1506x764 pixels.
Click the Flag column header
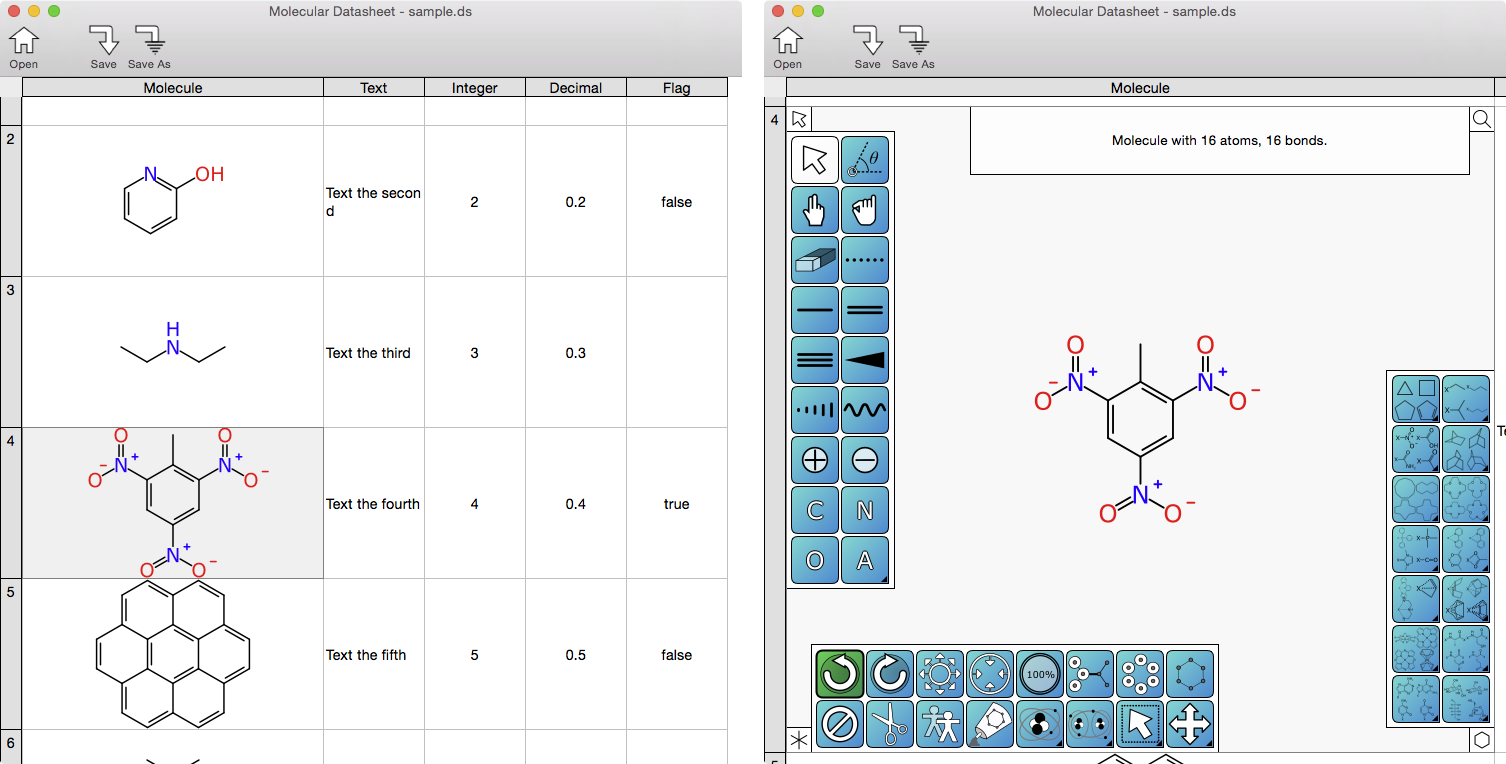[x=676, y=88]
